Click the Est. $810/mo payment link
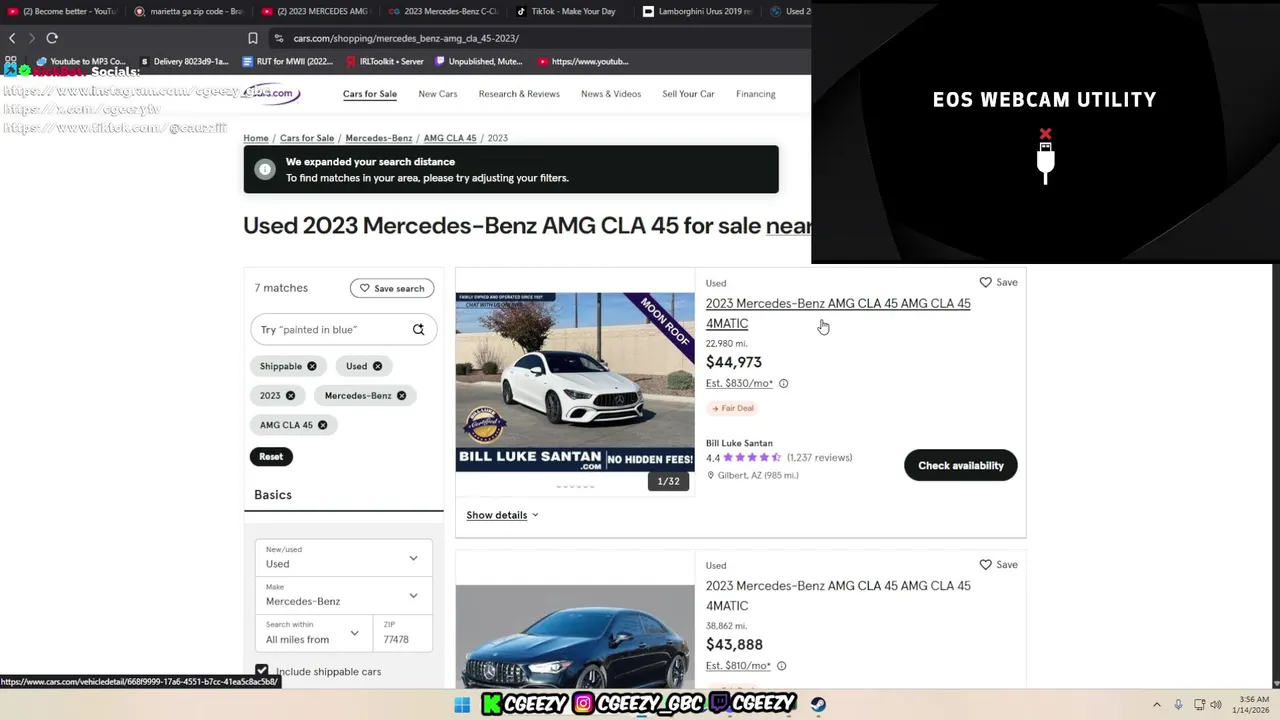1280x720 pixels. tap(738, 666)
